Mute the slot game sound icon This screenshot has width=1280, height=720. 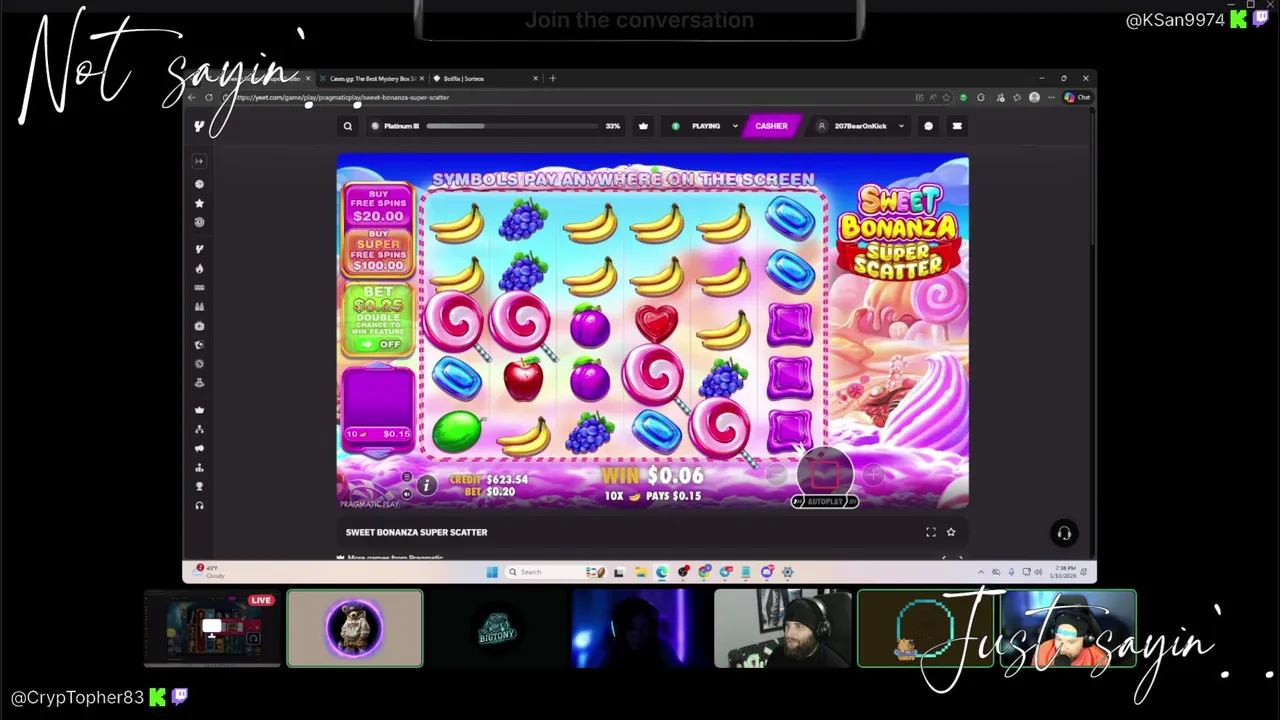[406, 494]
